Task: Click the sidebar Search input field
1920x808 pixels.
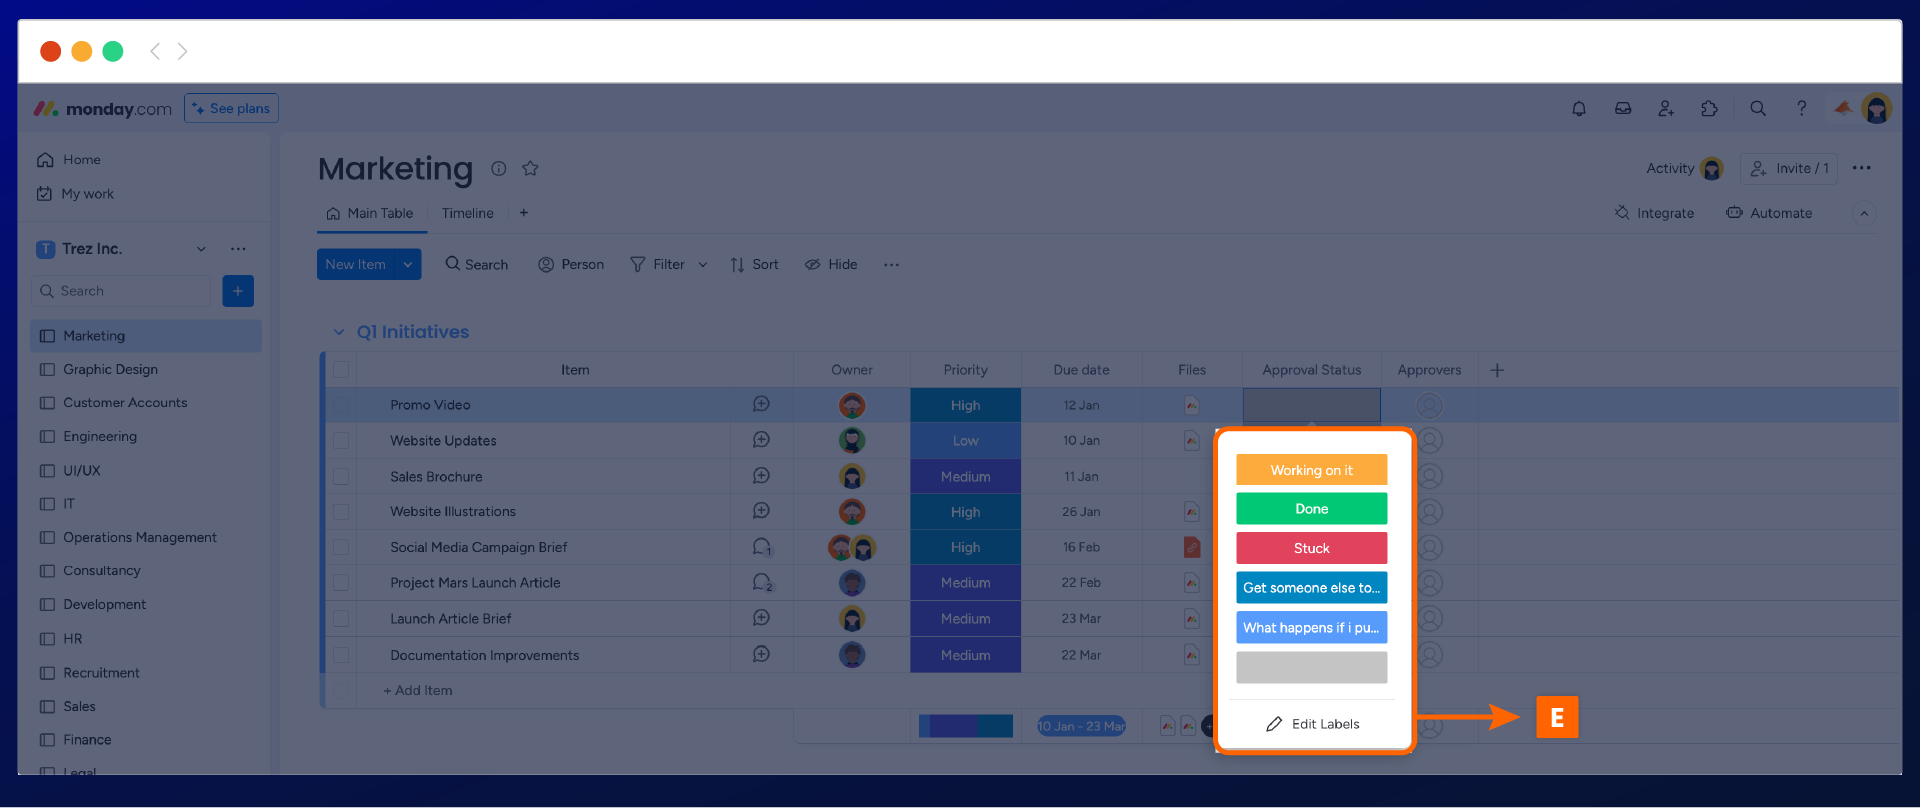Action: point(122,291)
